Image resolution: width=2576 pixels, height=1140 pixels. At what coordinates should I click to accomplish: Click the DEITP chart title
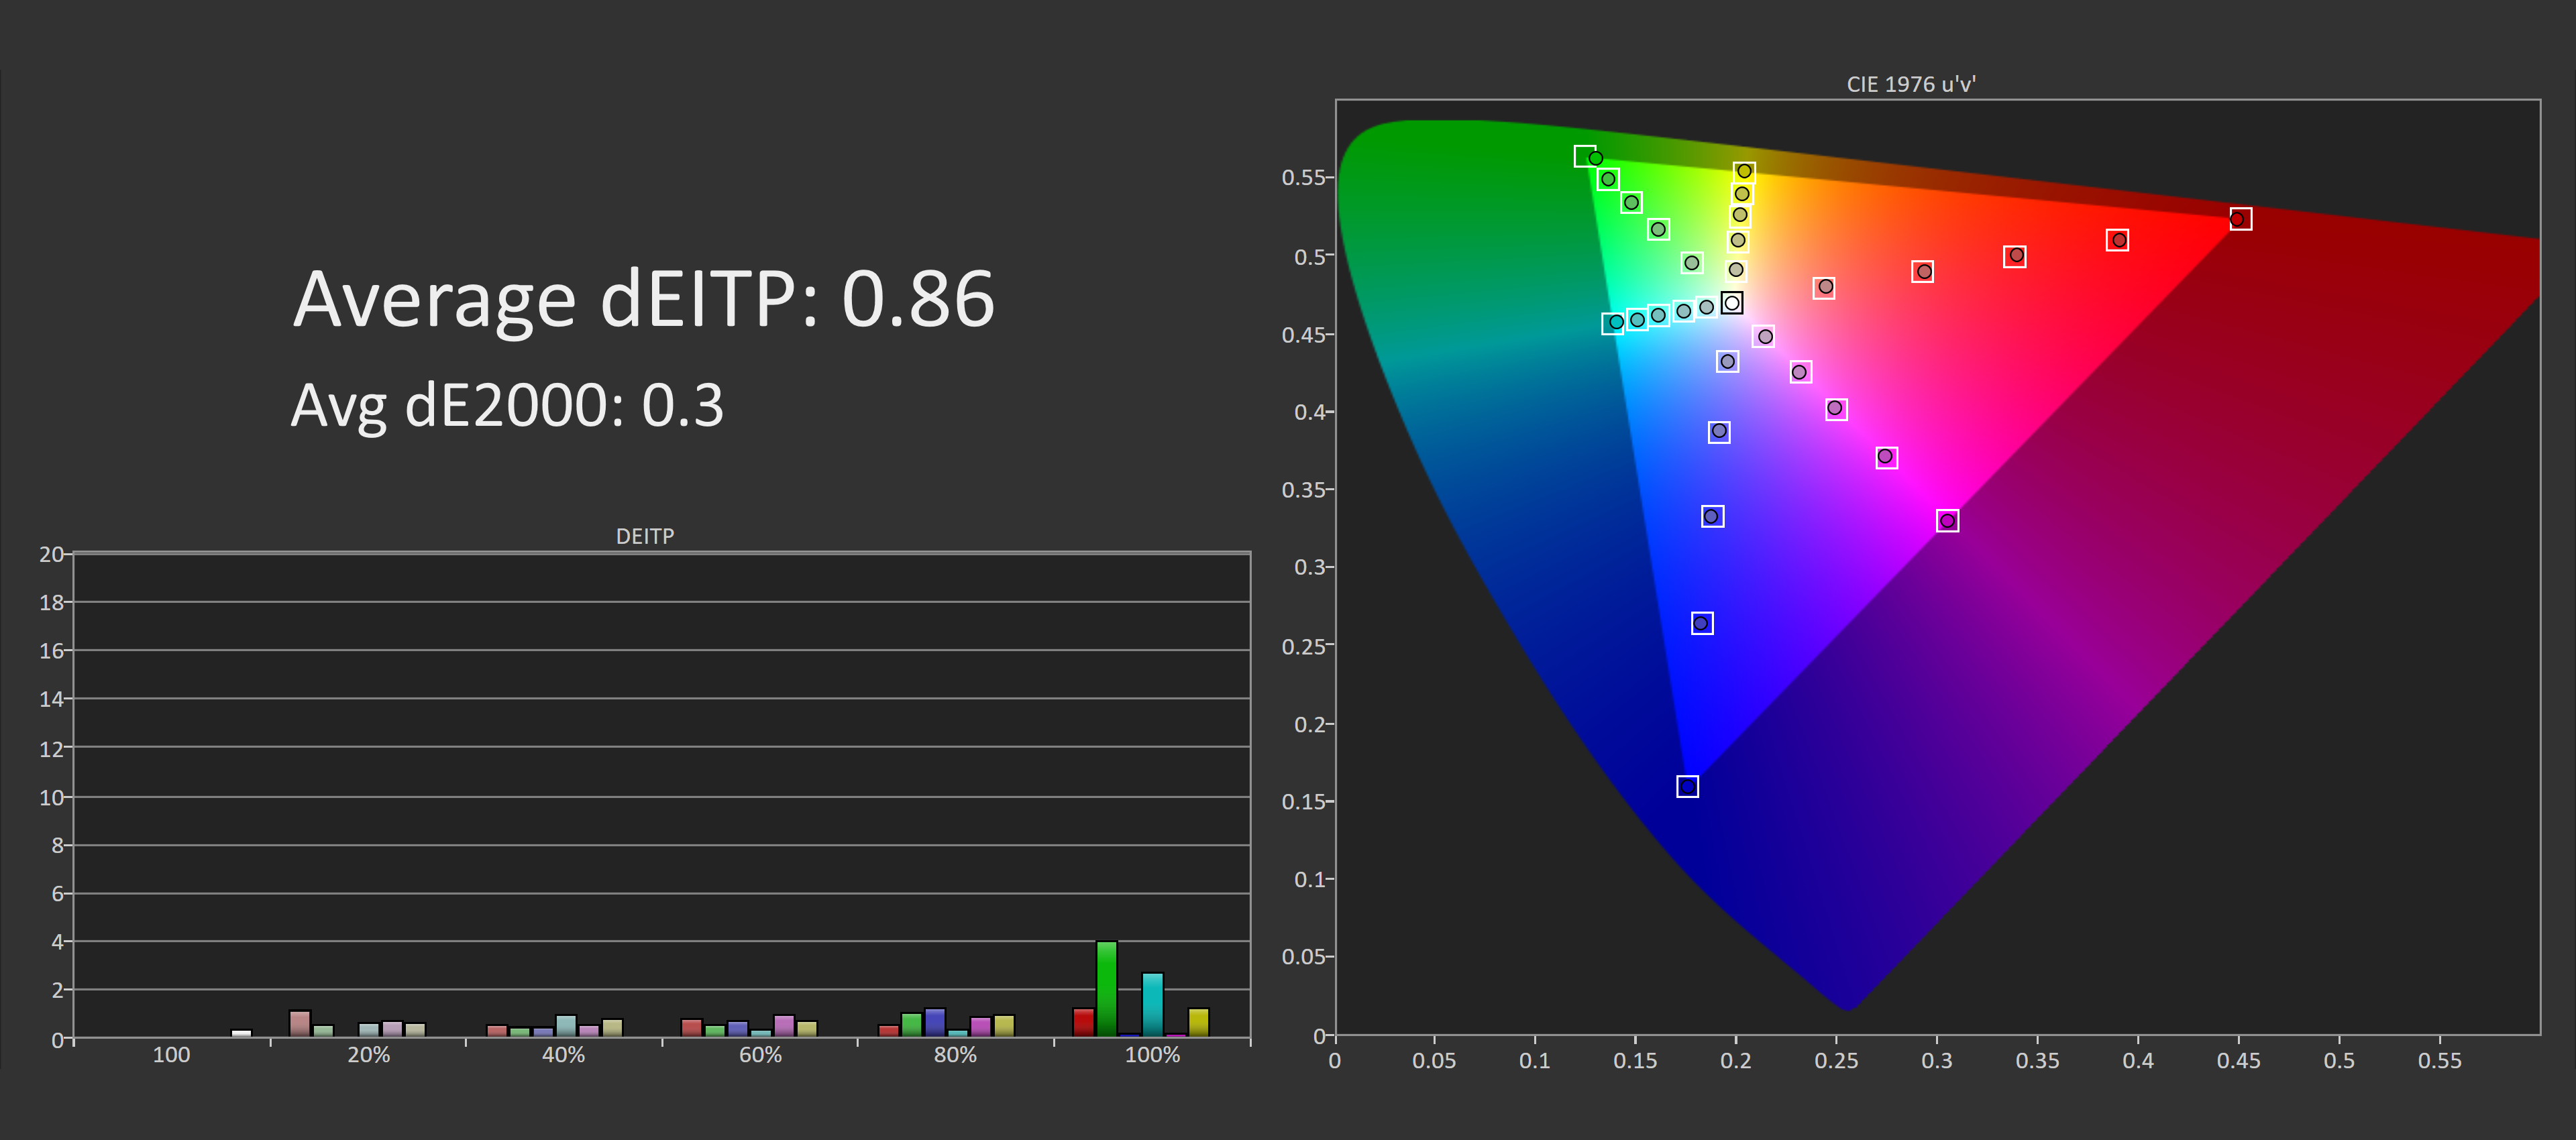[x=645, y=536]
